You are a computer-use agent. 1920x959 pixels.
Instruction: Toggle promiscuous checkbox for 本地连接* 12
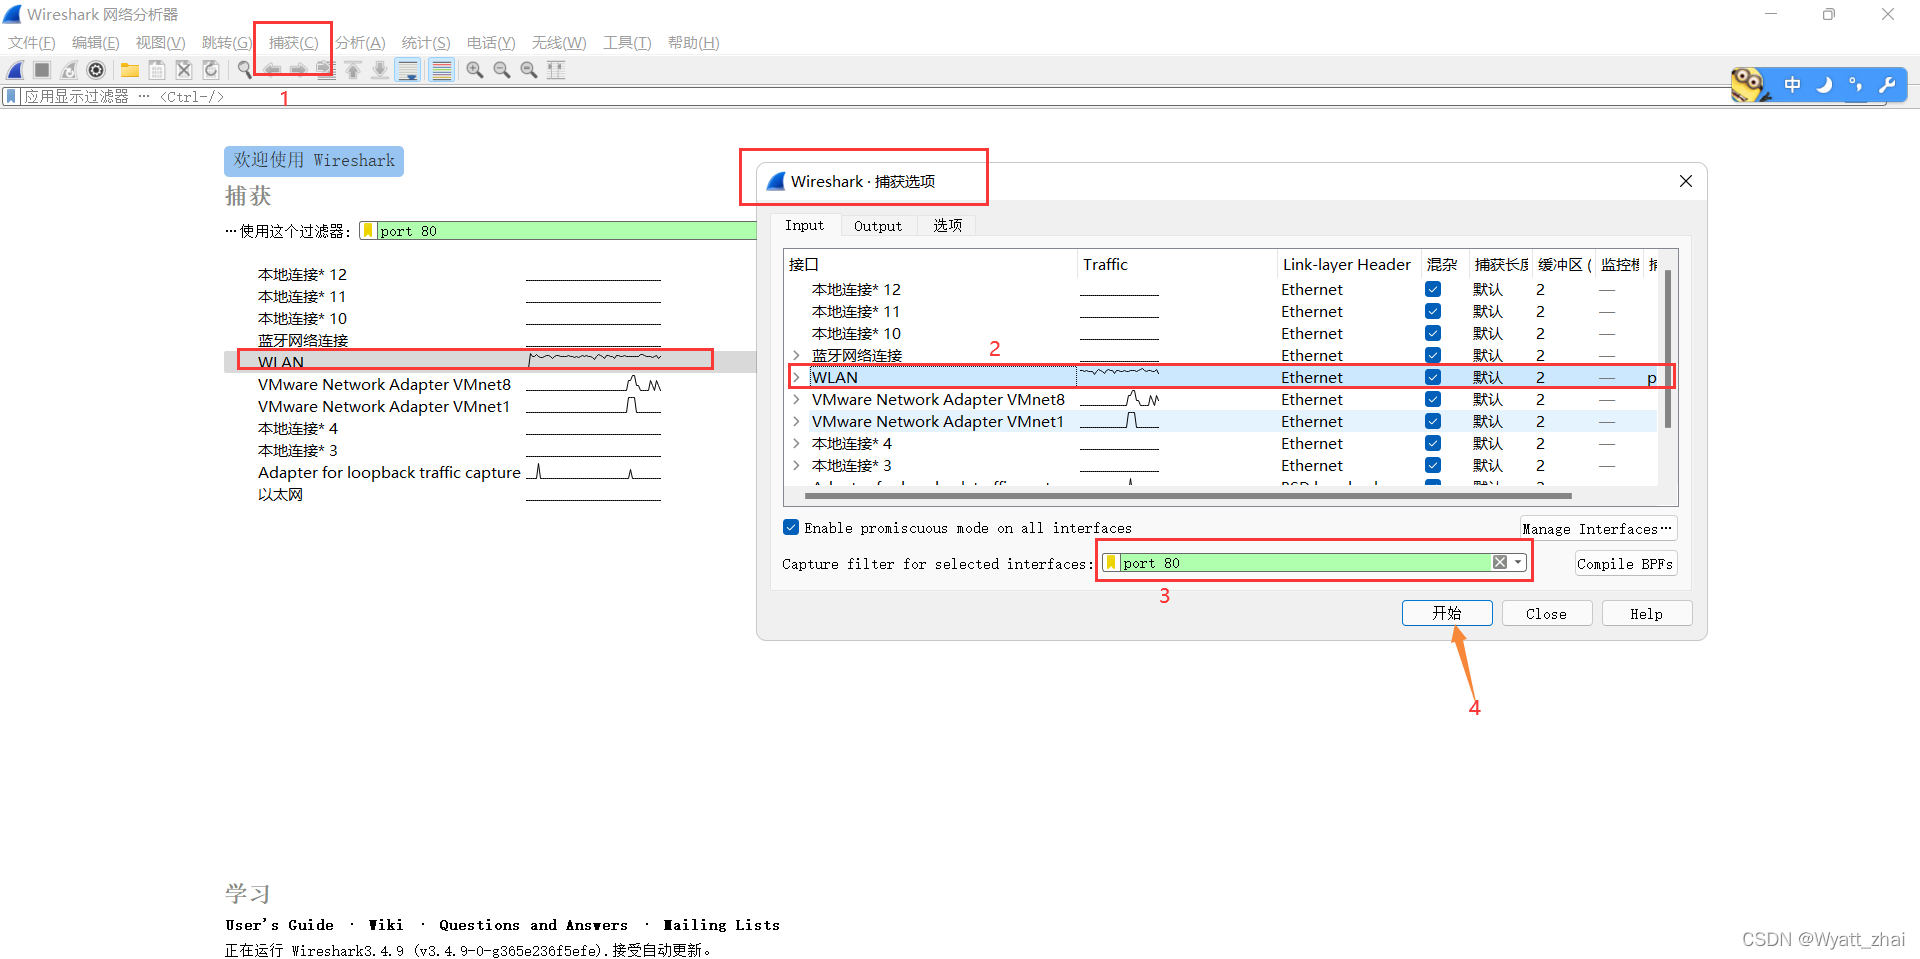coord(1433,289)
